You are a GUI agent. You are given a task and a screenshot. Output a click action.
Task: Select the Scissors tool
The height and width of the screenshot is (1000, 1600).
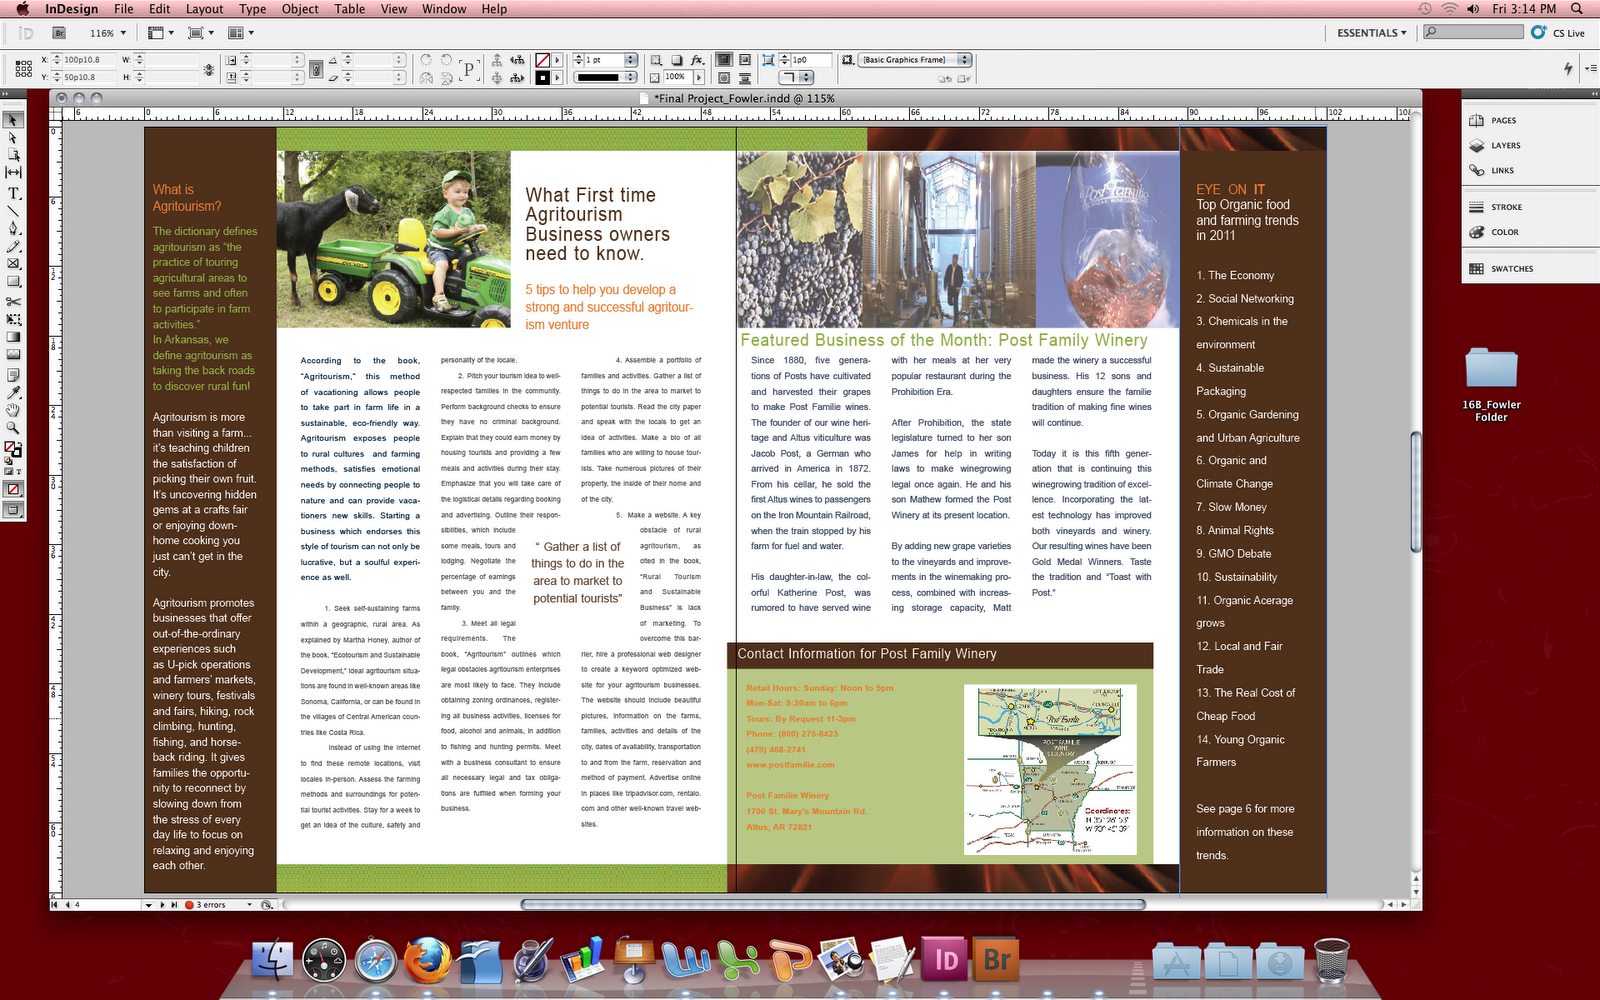(13, 301)
